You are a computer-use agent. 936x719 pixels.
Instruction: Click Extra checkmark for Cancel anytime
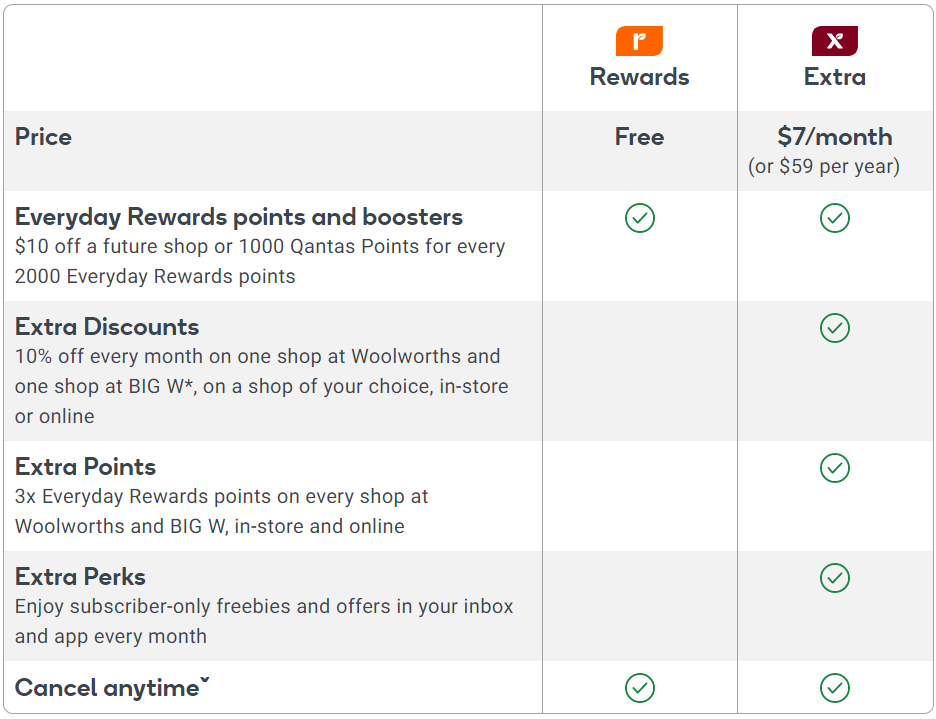tap(835, 688)
